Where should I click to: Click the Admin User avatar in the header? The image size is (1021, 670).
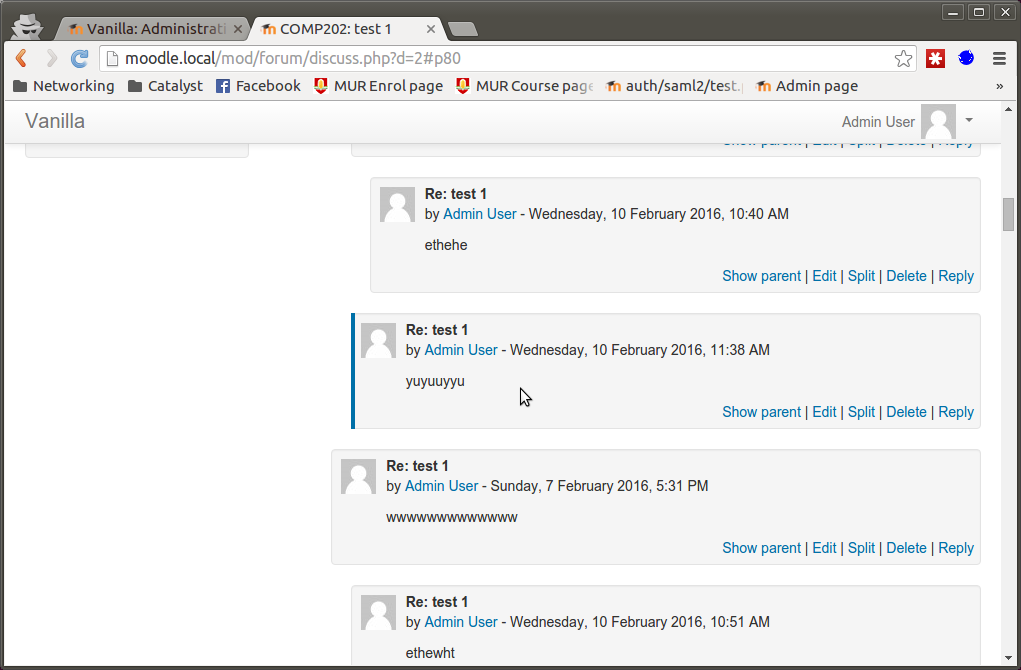[x=938, y=122]
